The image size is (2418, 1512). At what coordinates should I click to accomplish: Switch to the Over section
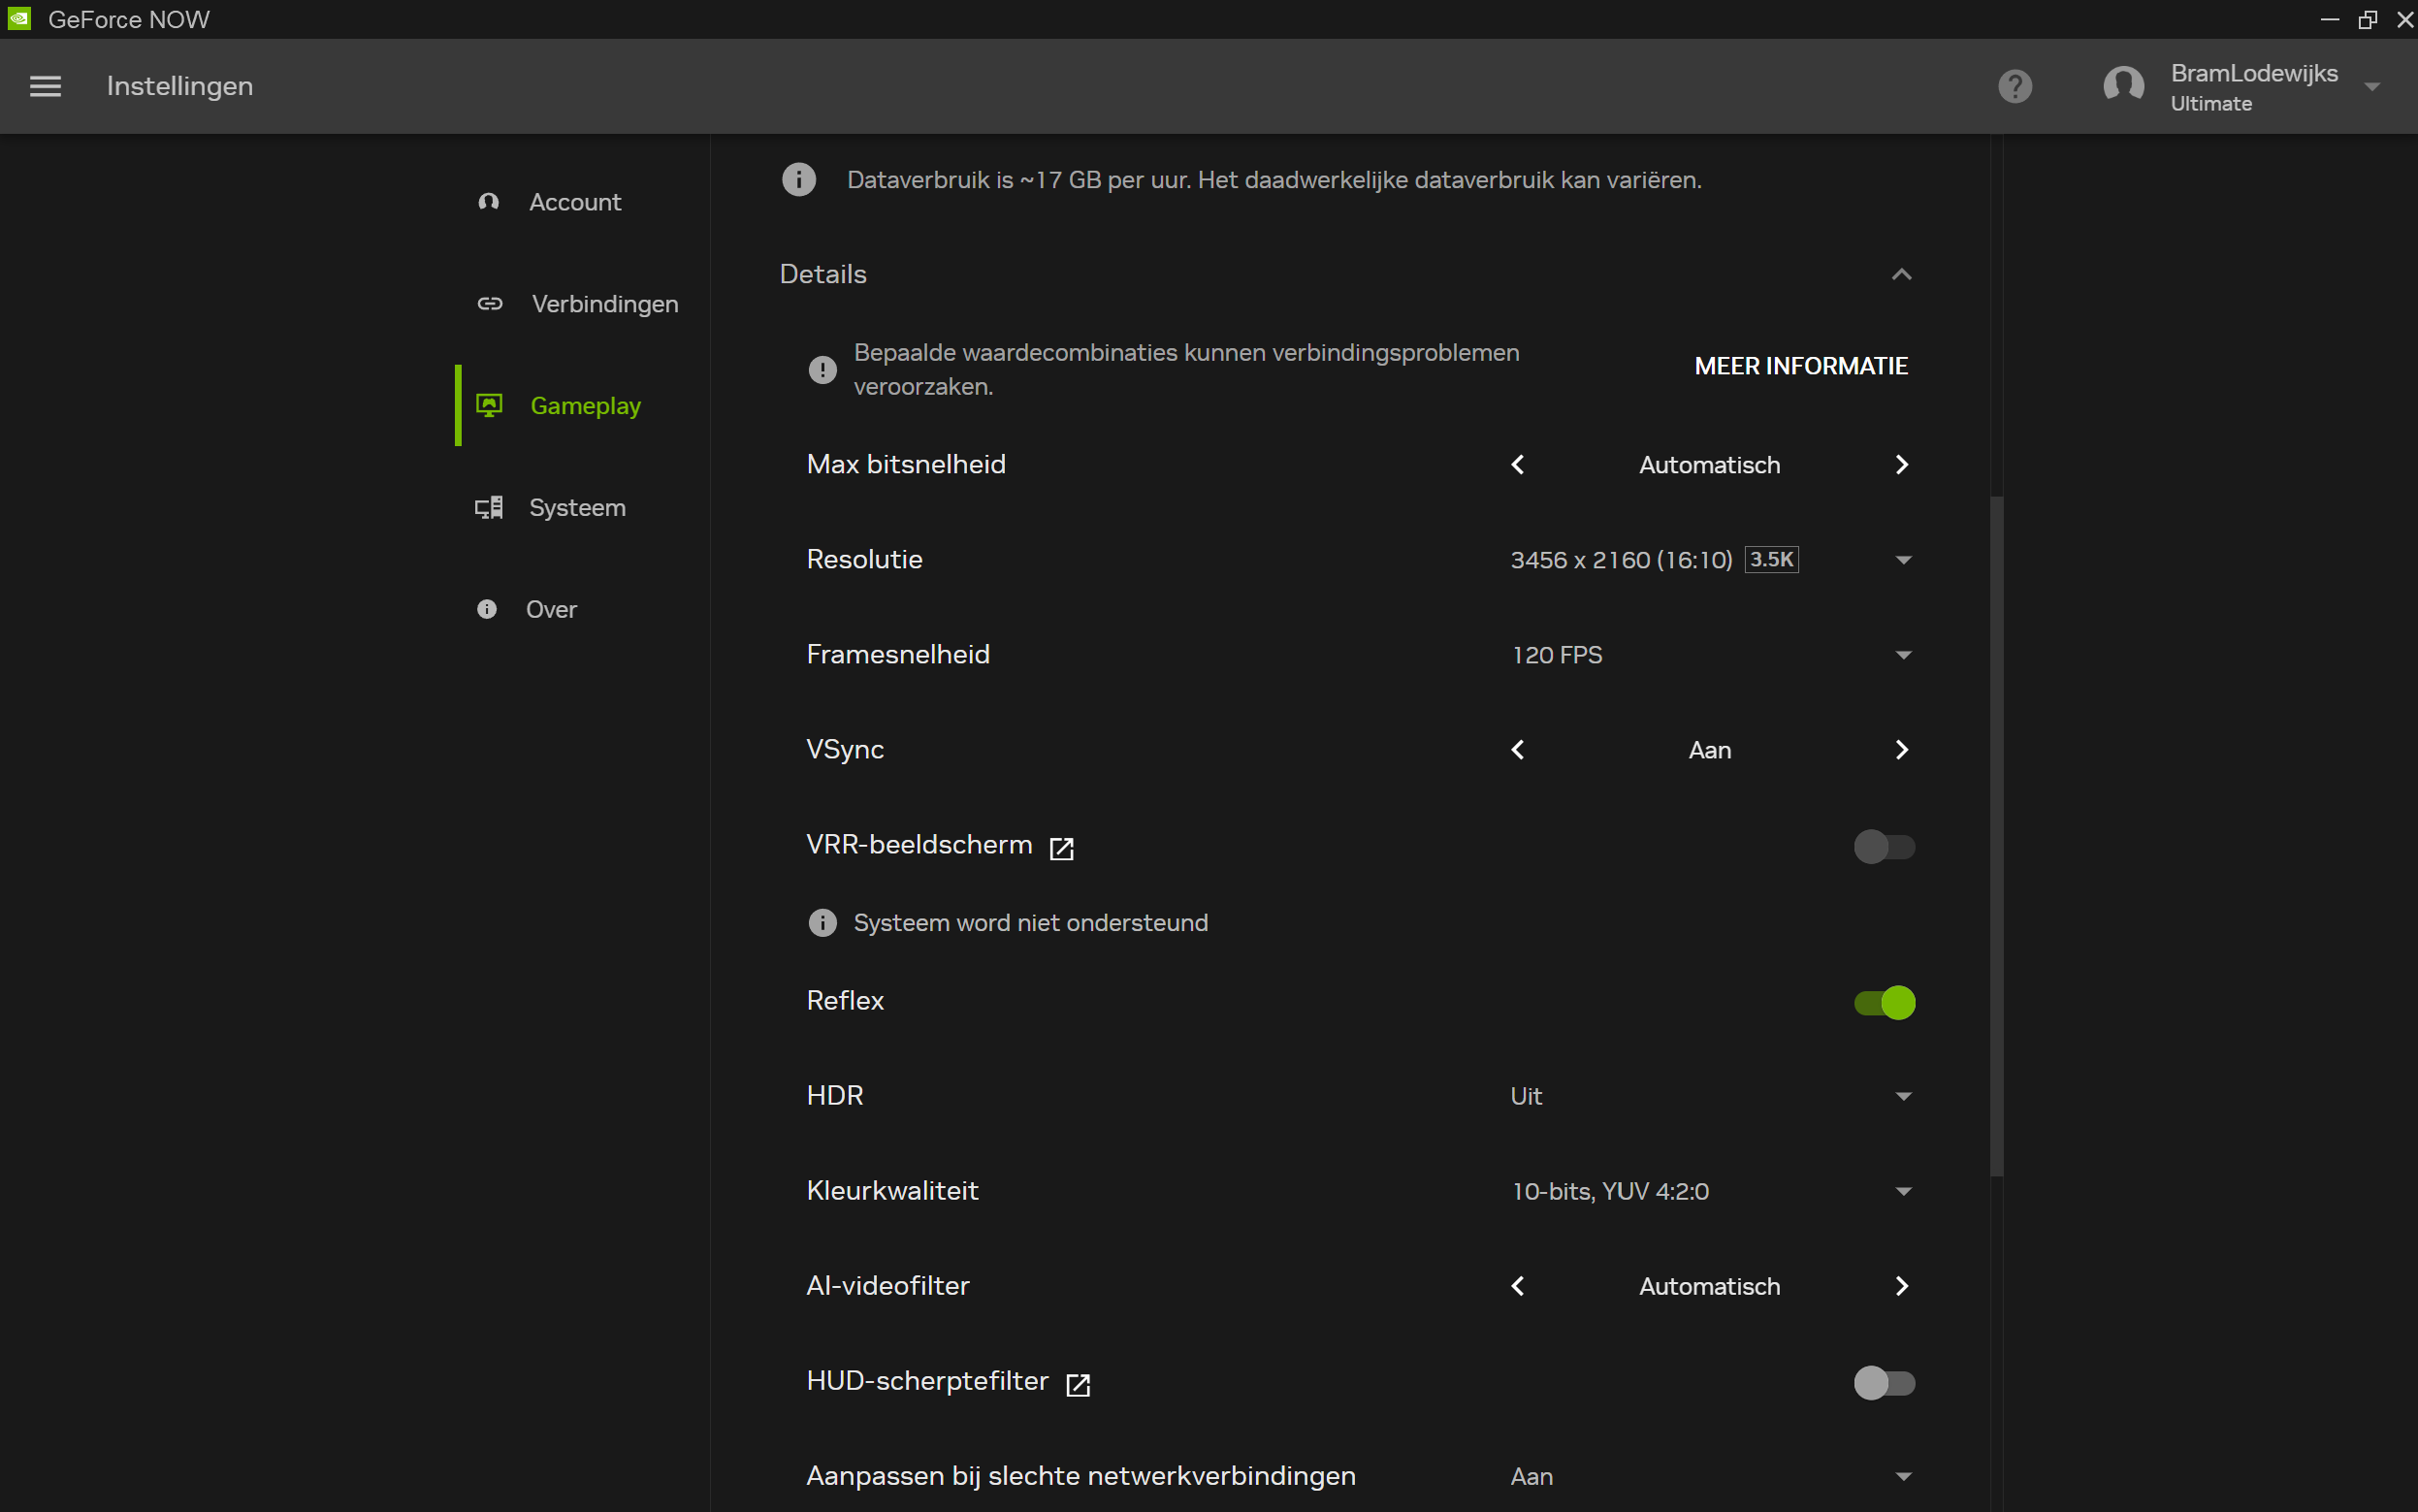pos(551,609)
